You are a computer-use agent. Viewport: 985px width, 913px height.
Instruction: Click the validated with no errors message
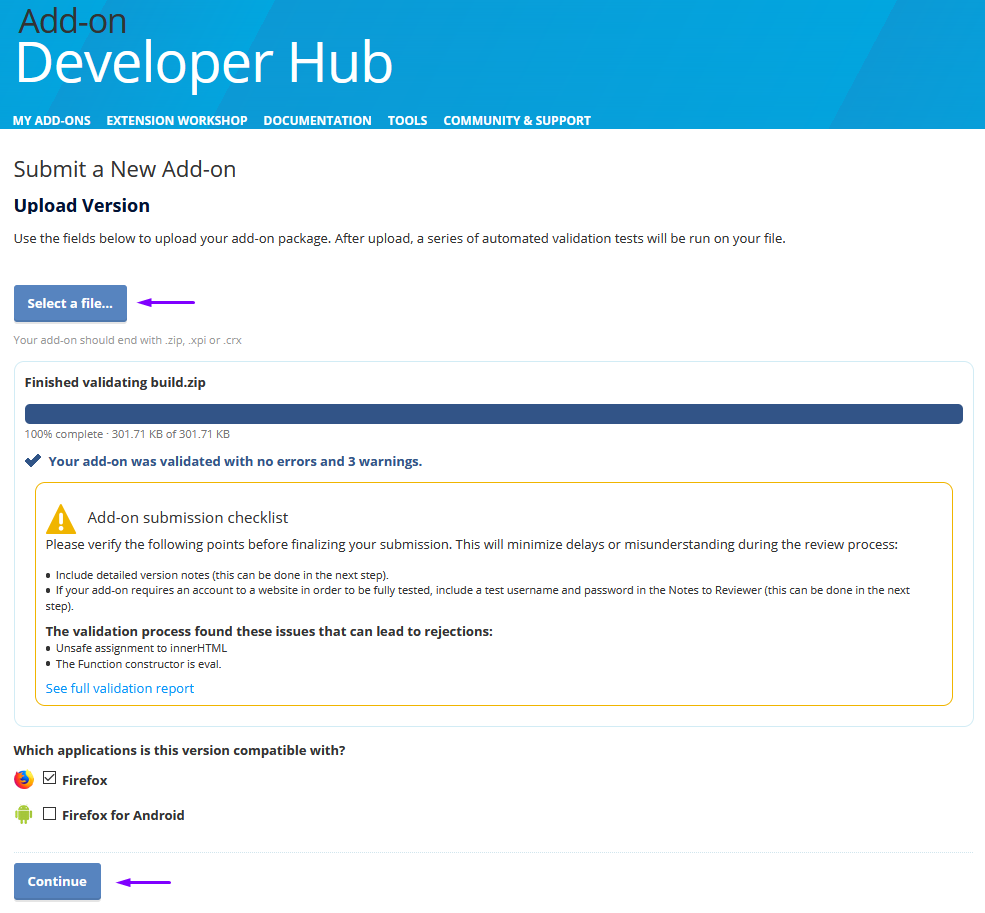(x=235, y=461)
